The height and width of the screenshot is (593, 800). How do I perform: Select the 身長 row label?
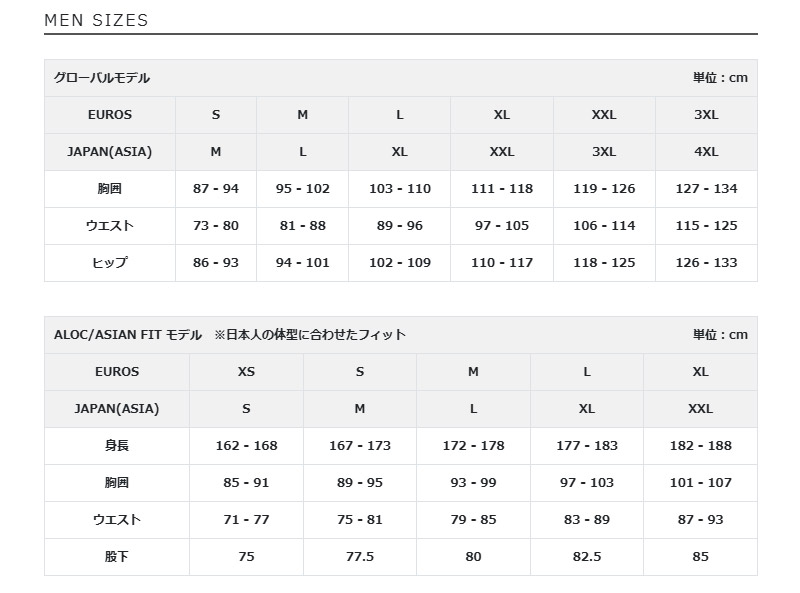click(x=116, y=446)
